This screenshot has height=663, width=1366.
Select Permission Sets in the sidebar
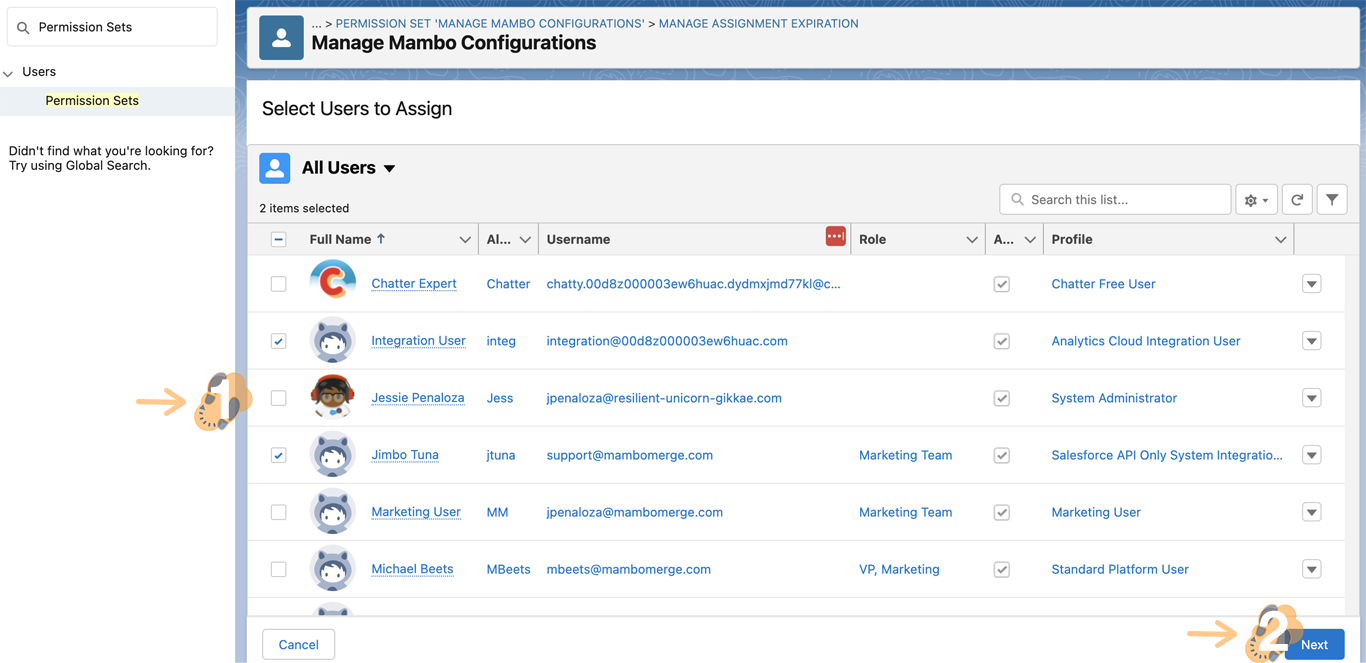point(92,101)
